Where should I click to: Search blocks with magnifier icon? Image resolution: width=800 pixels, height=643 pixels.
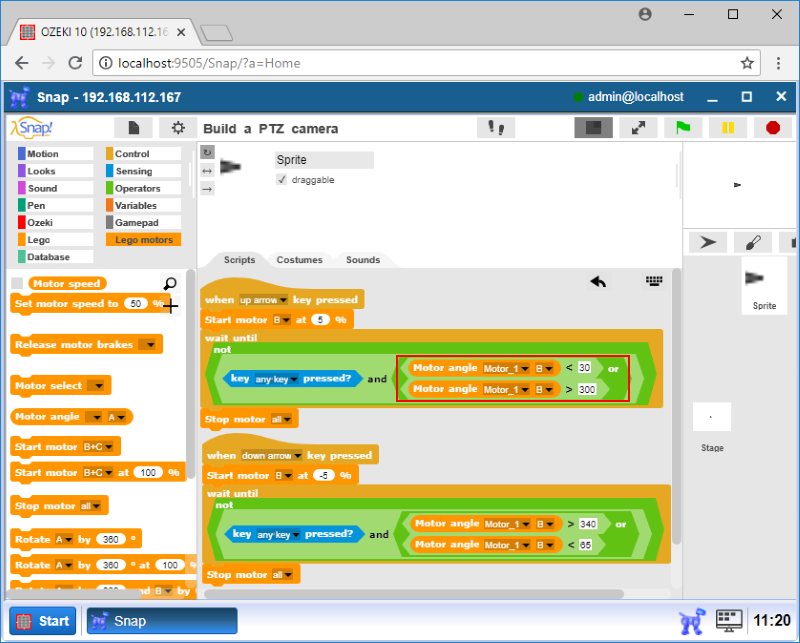(170, 283)
